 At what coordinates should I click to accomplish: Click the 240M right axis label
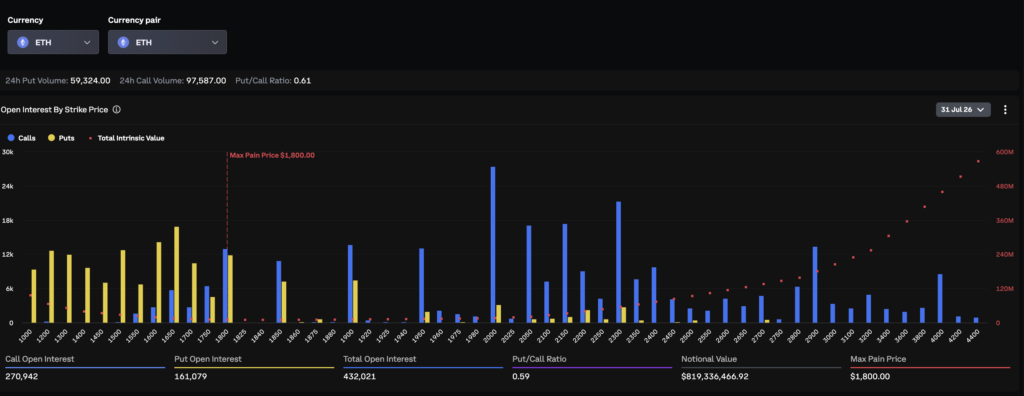[1004, 254]
